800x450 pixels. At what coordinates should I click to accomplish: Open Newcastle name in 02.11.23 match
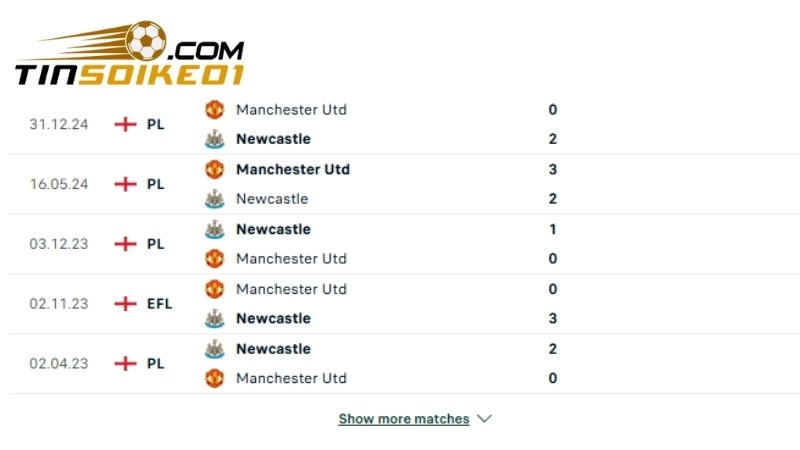pyautogui.click(x=273, y=318)
